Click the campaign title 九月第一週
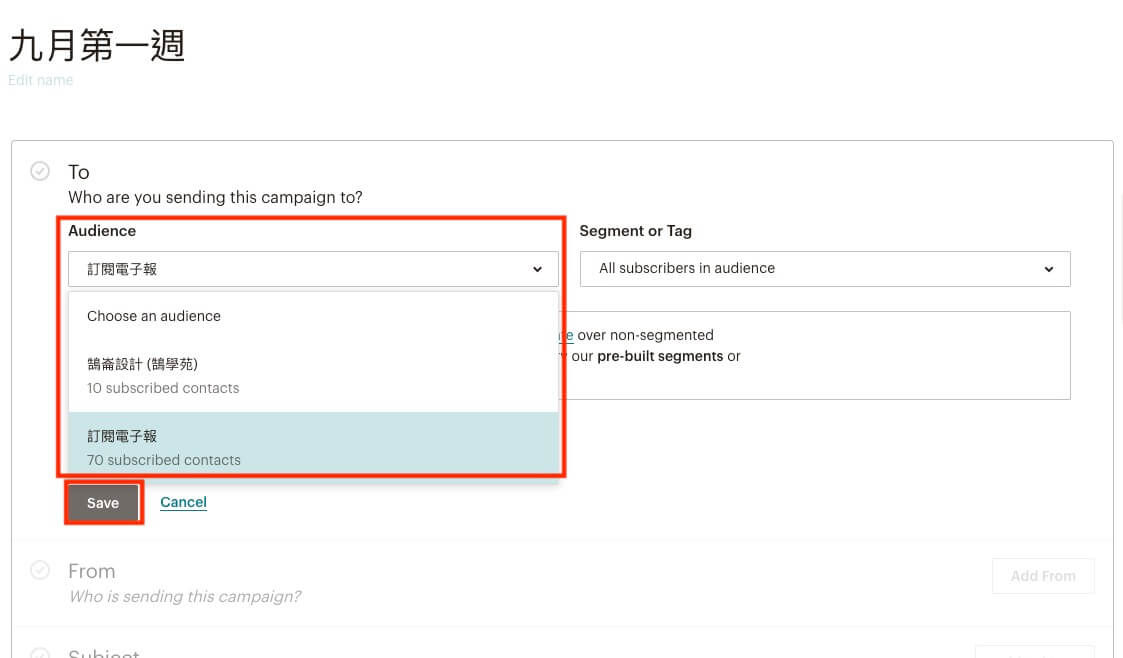1123x658 pixels. pos(97,45)
